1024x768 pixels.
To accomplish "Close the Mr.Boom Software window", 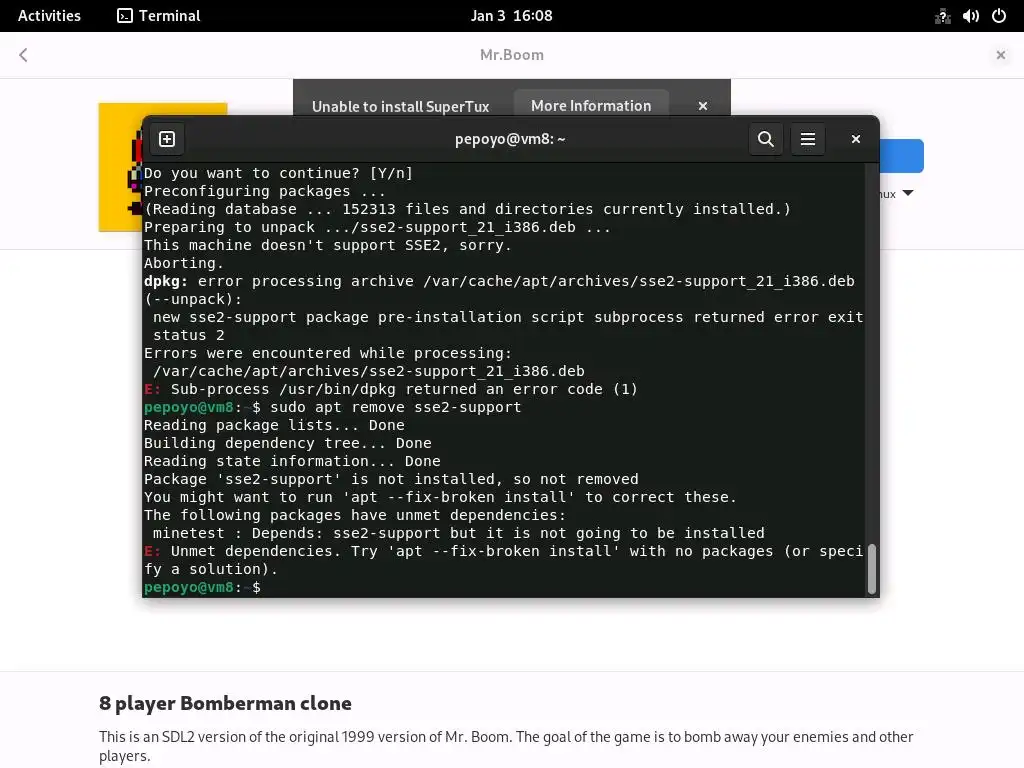I will click(x=1000, y=55).
